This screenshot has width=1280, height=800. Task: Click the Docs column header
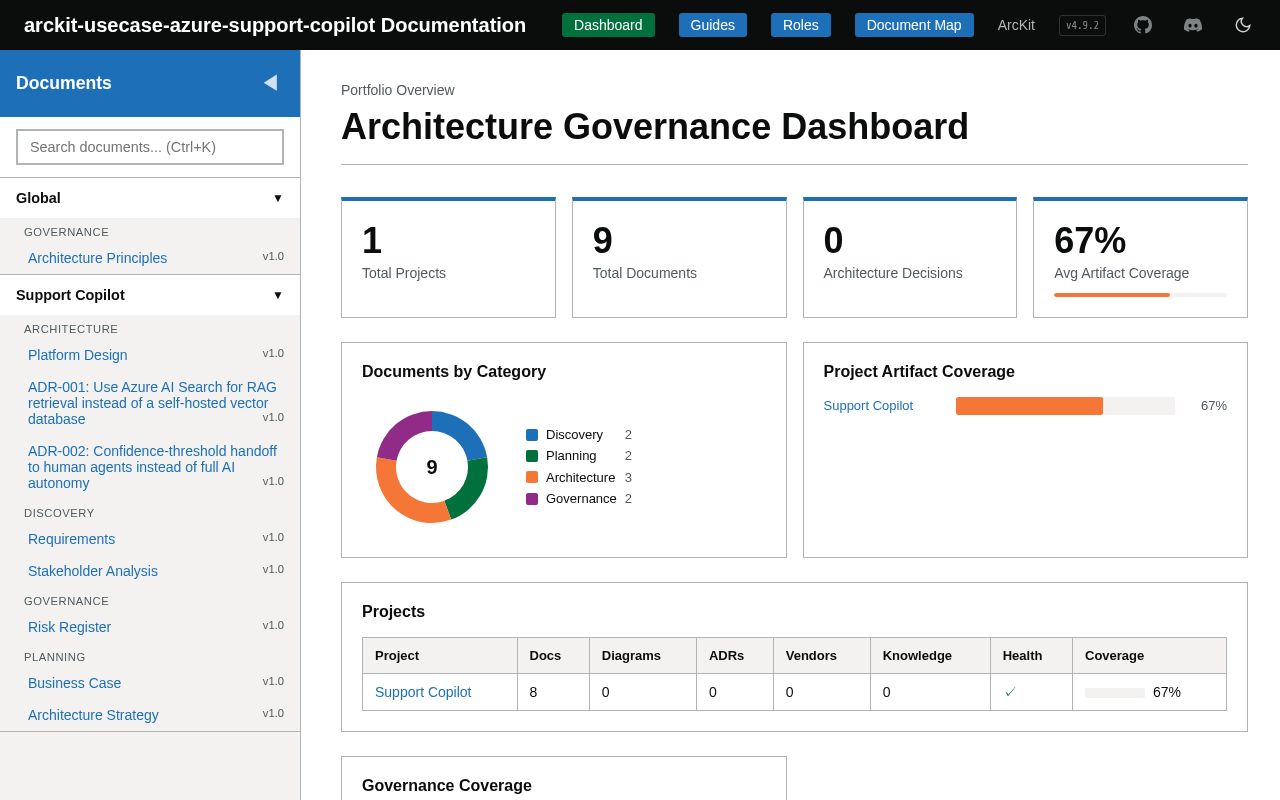pyautogui.click(x=553, y=656)
